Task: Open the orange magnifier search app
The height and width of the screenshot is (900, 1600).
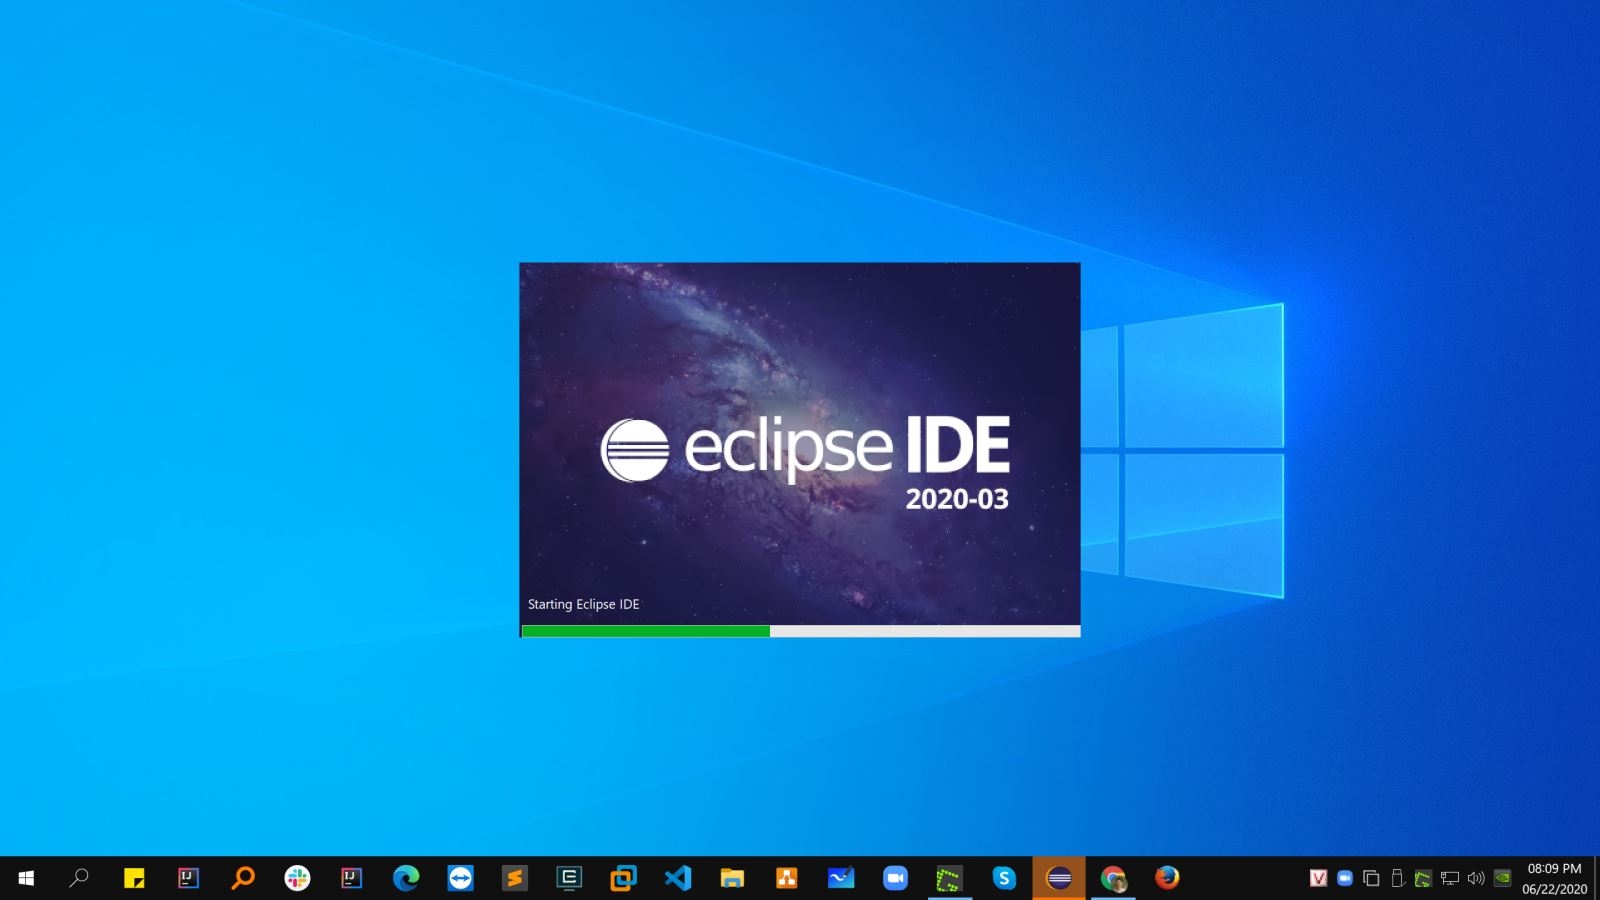Action: (242, 878)
